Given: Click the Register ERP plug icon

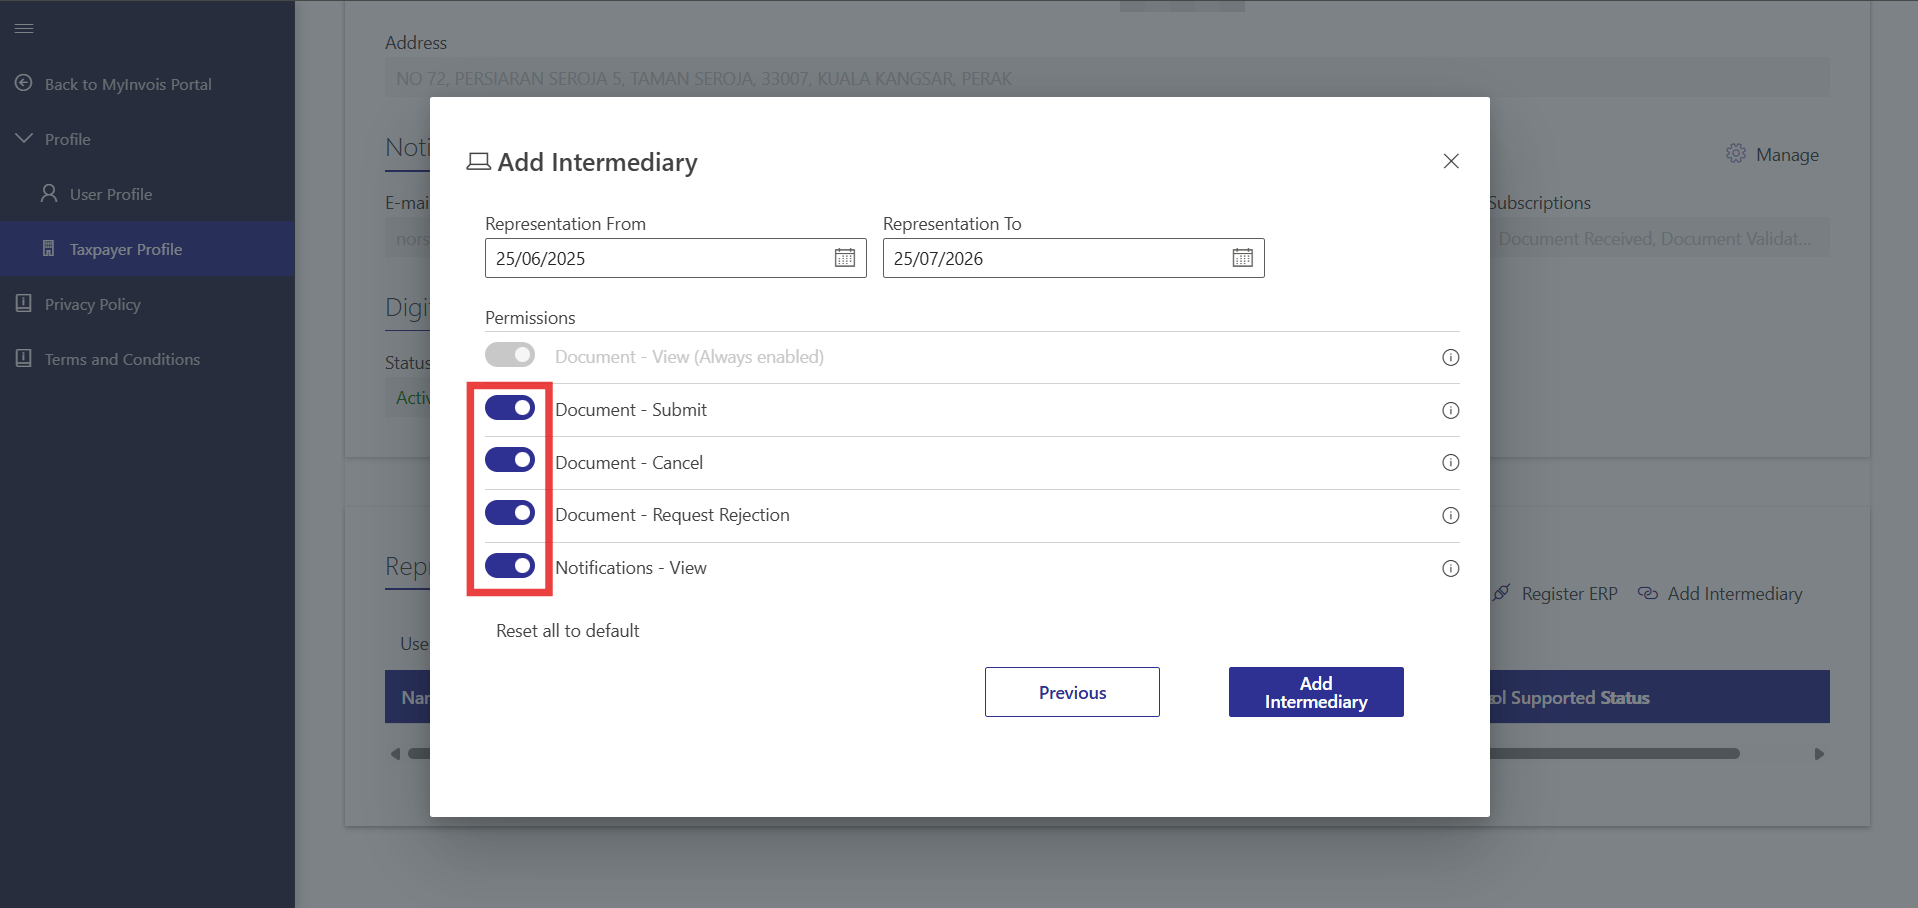Looking at the screenshot, I should point(1500,593).
